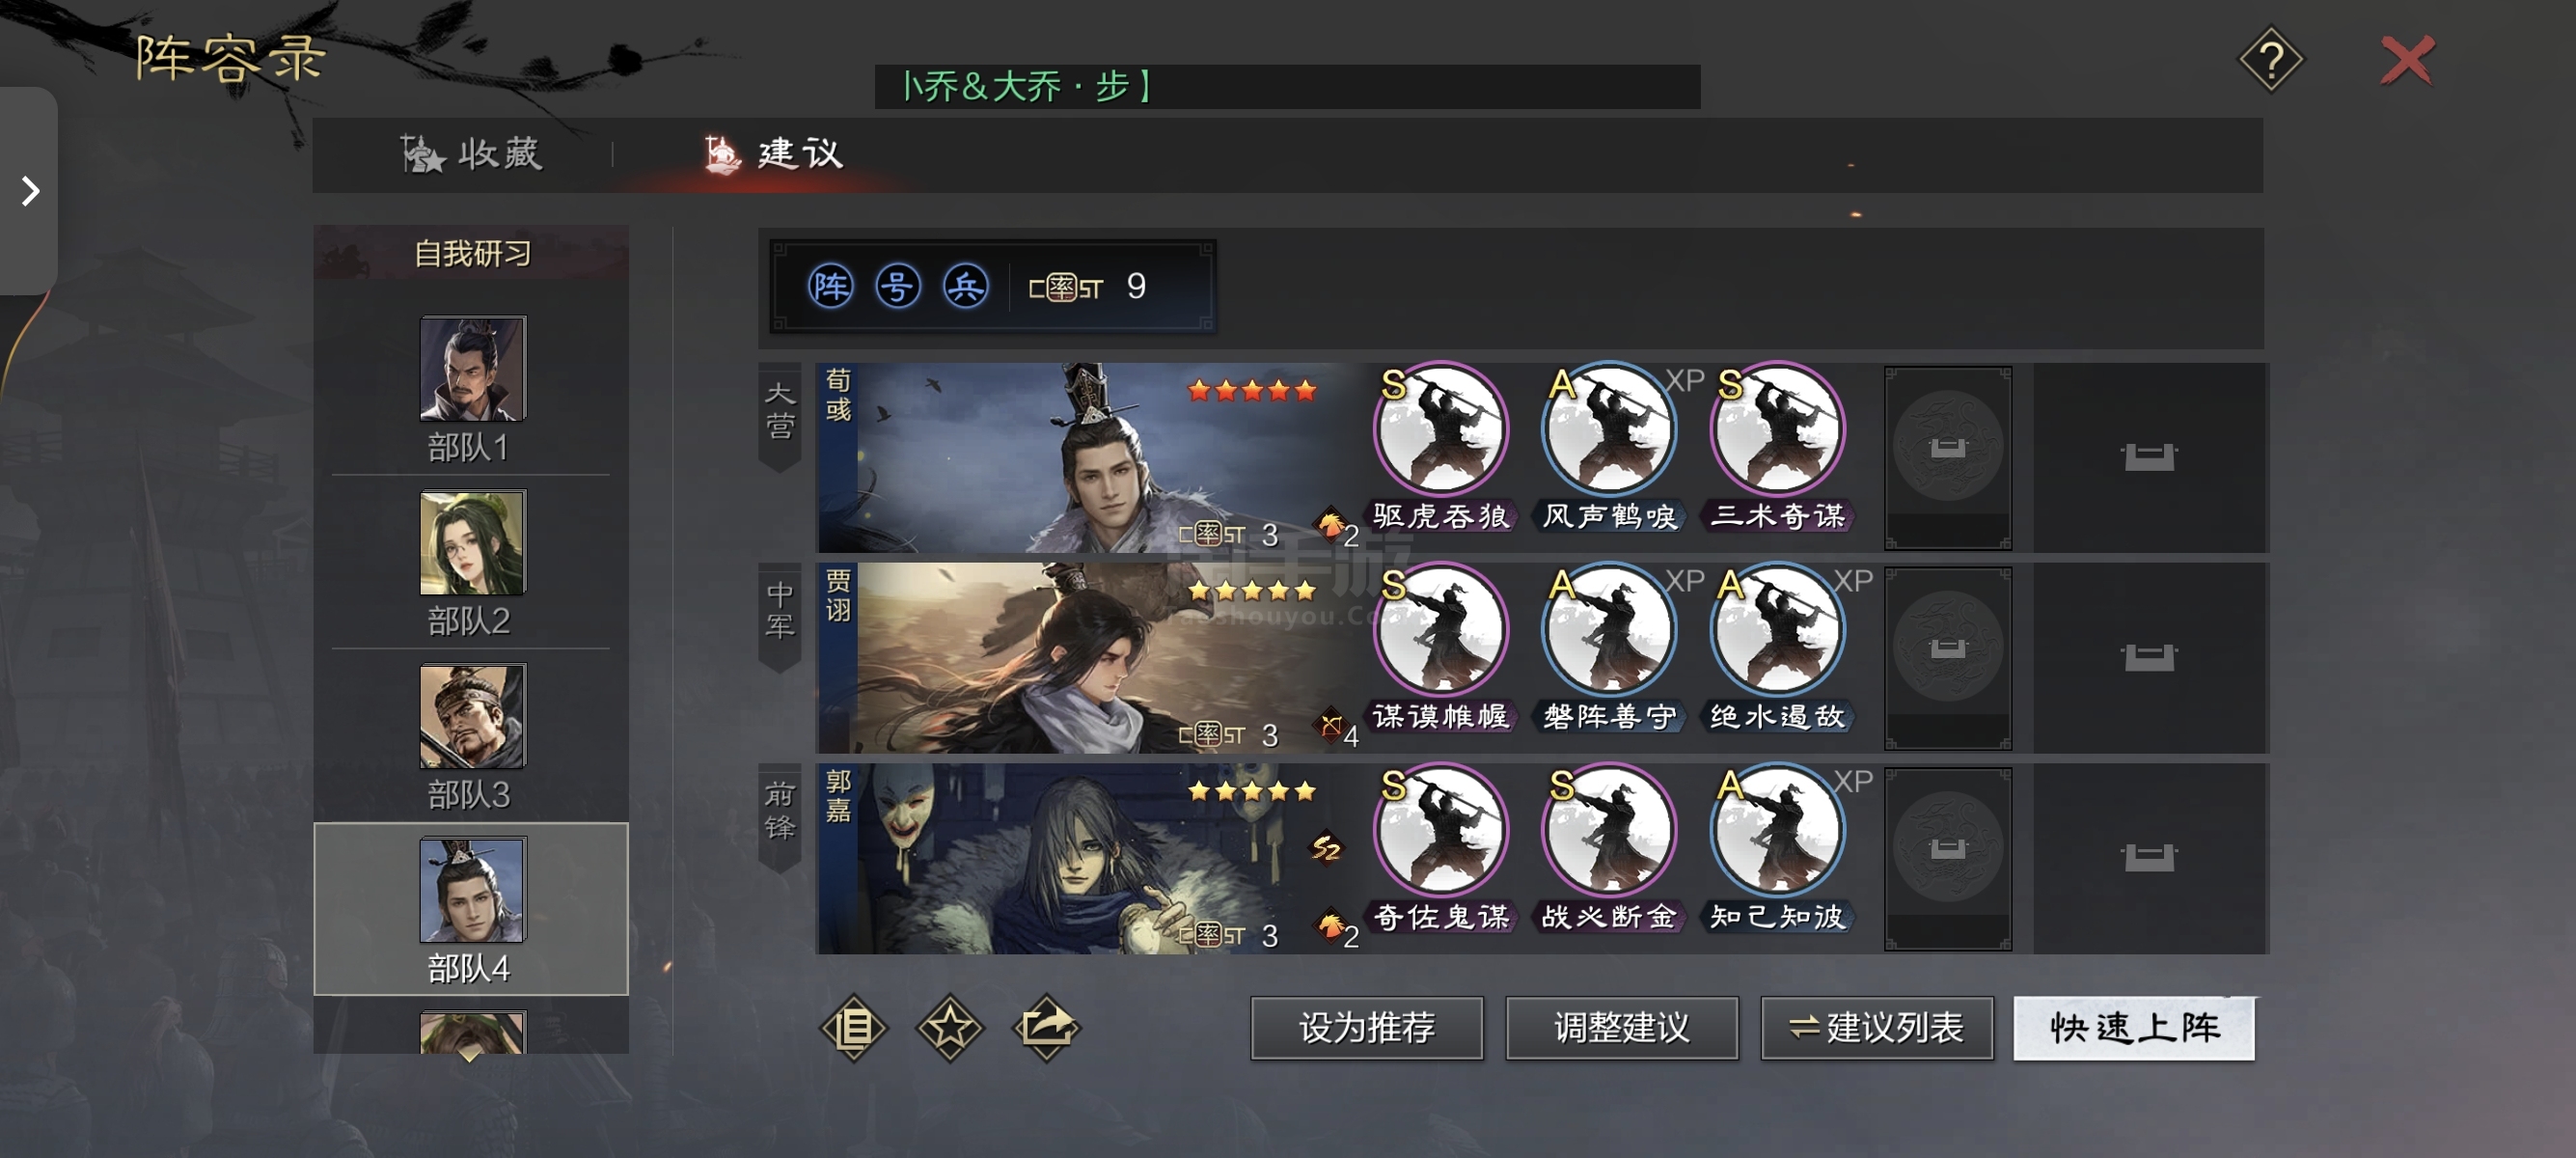Expand the left side panel arrow

pyautogui.click(x=29, y=190)
